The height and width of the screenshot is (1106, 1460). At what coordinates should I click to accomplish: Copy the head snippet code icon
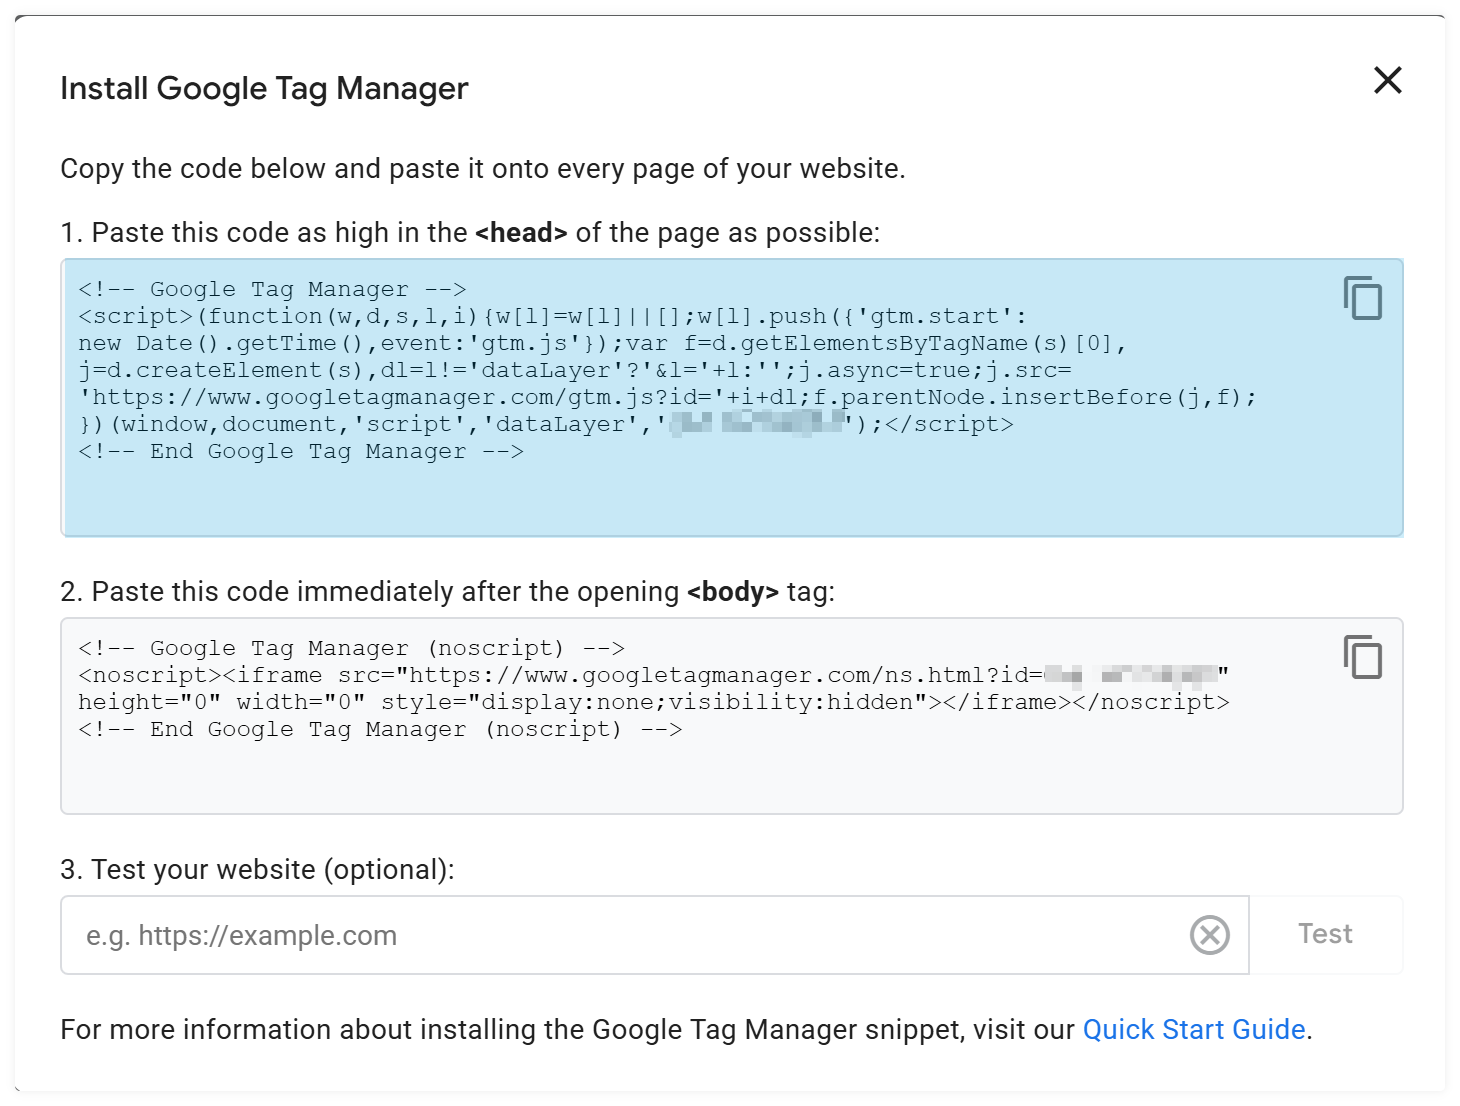[1363, 298]
